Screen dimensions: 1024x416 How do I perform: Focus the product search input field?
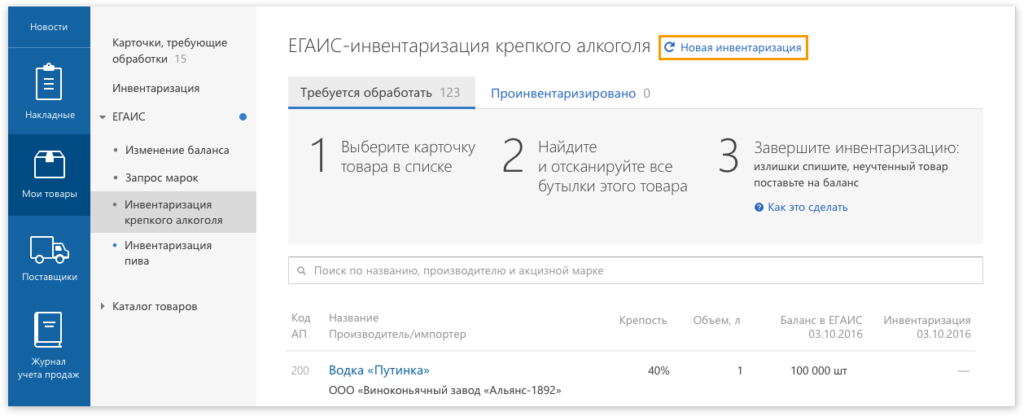click(640, 271)
